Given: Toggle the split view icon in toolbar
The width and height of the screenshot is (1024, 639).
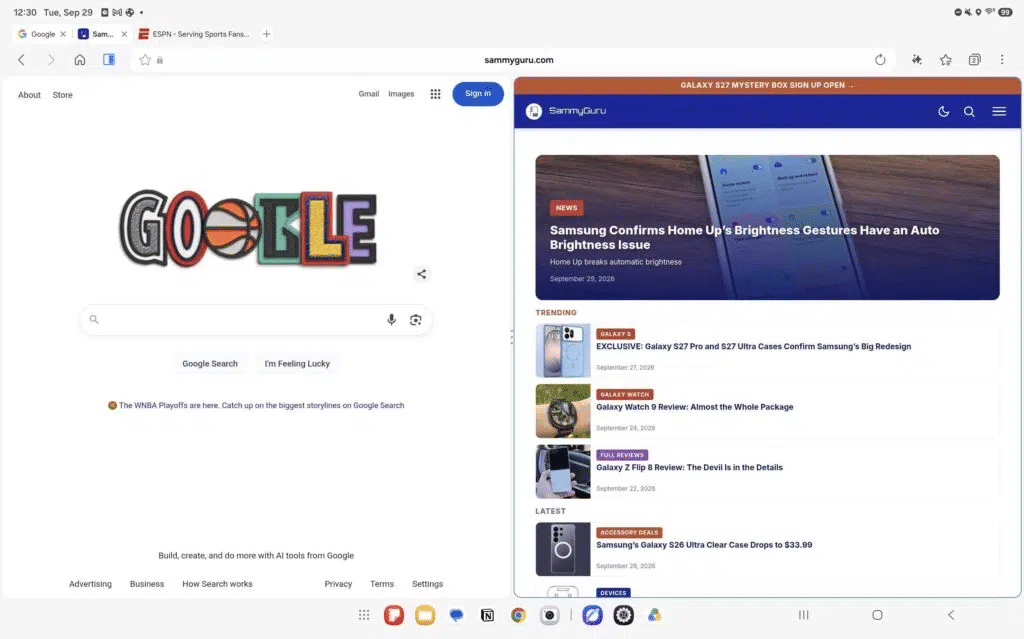Looking at the screenshot, I should tap(109, 59).
